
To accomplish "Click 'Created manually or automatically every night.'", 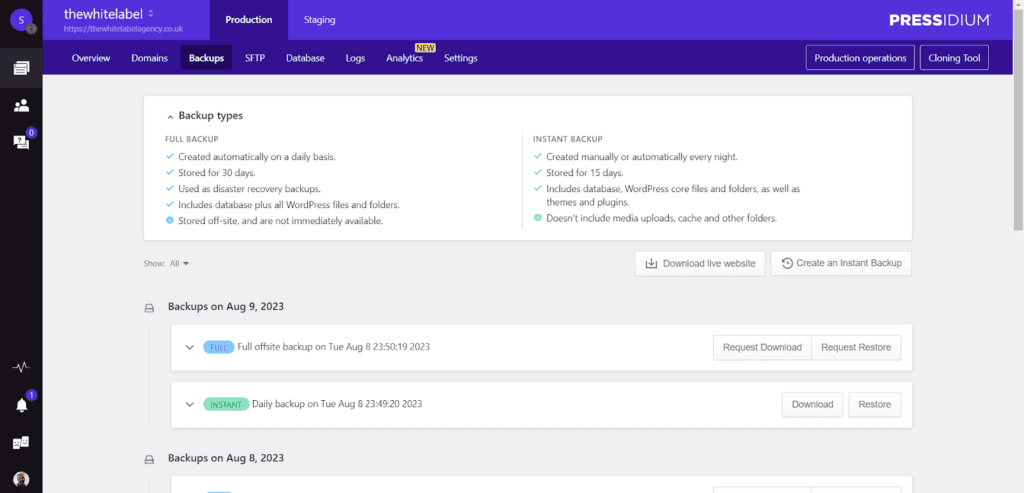I will [642, 157].
